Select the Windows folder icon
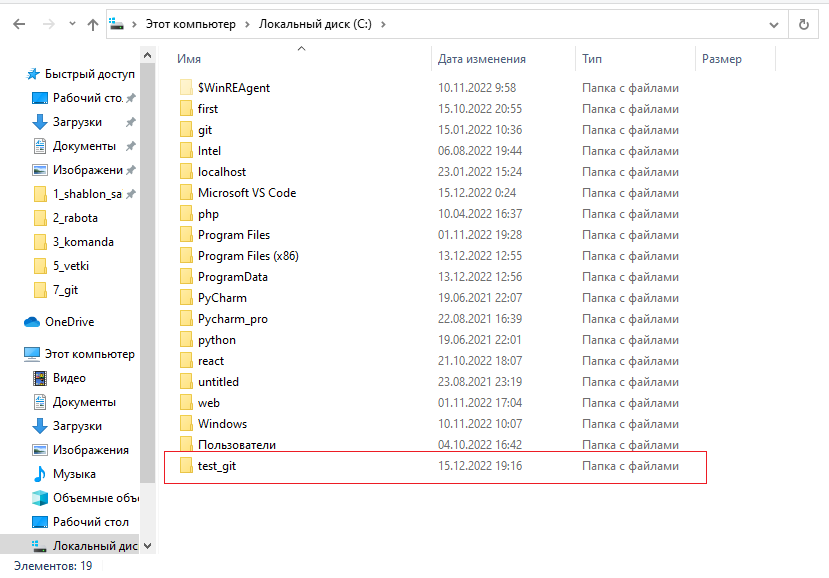This screenshot has width=829, height=578. click(x=186, y=424)
